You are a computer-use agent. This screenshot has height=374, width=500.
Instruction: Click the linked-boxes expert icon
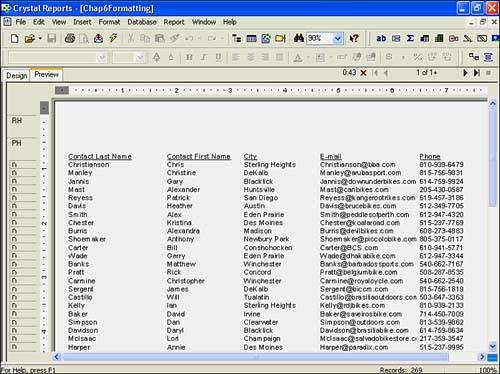pos(474,57)
